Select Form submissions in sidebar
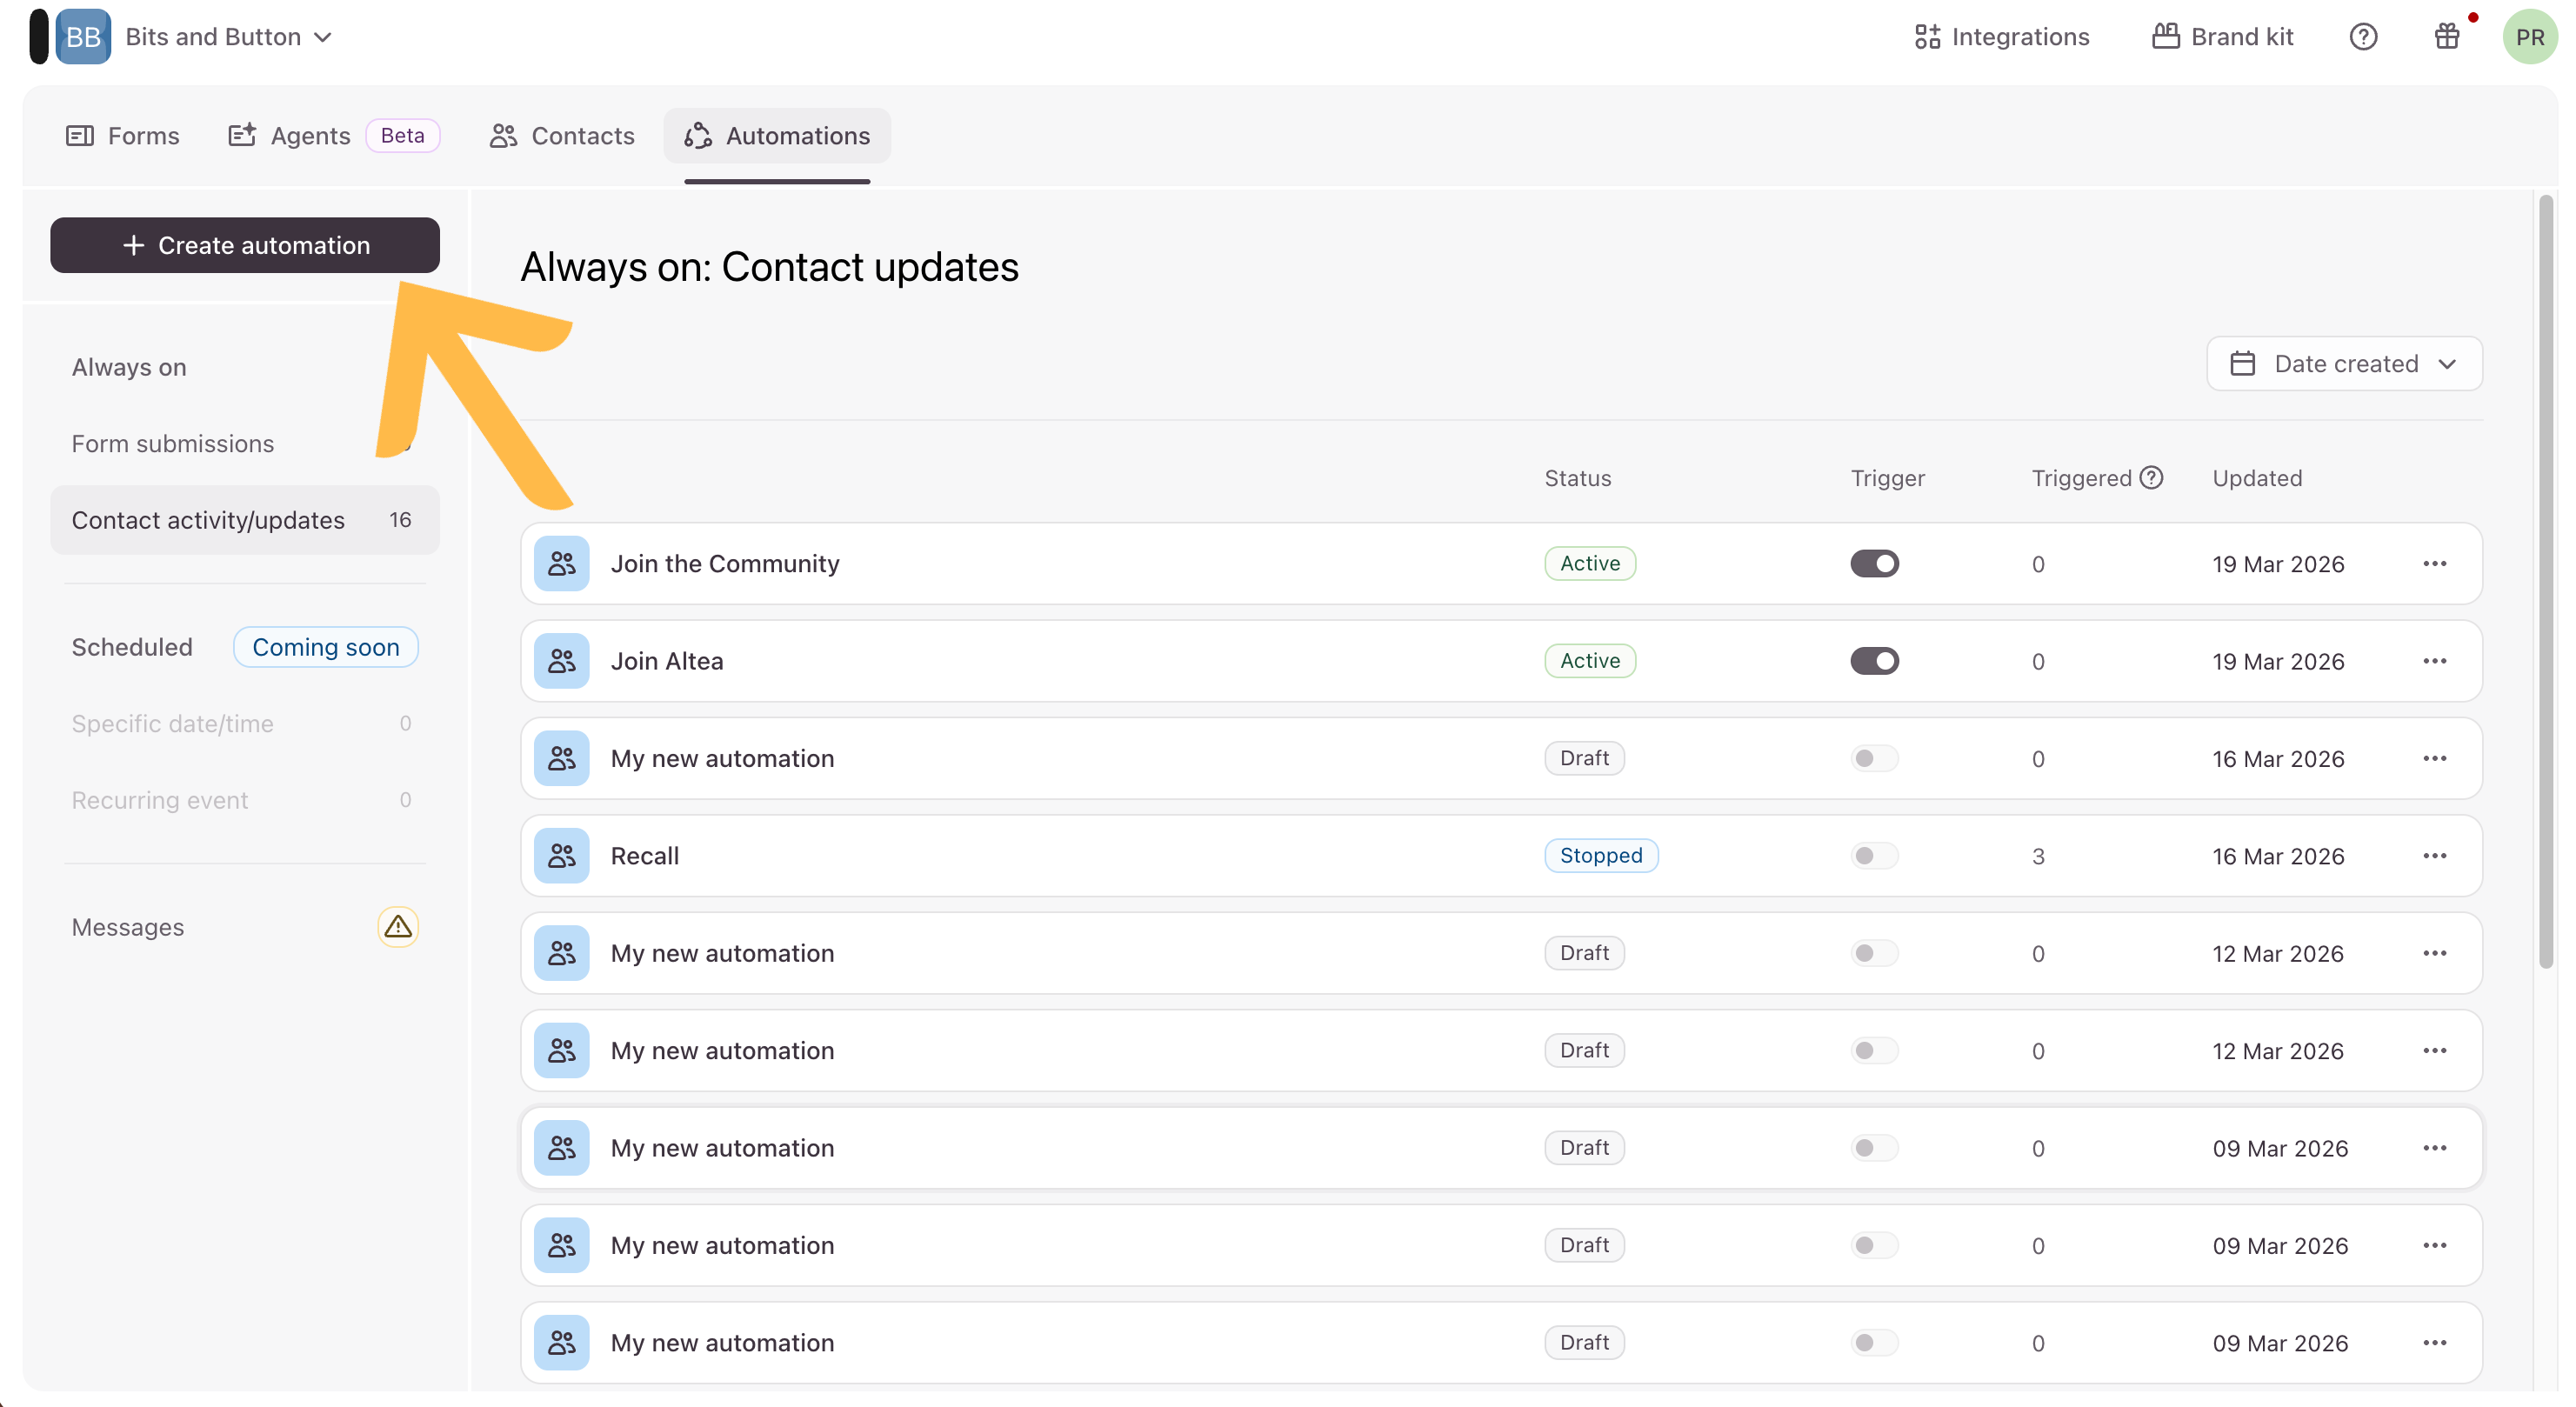Viewport: 2576px width, 1407px height. tap(173, 444)
